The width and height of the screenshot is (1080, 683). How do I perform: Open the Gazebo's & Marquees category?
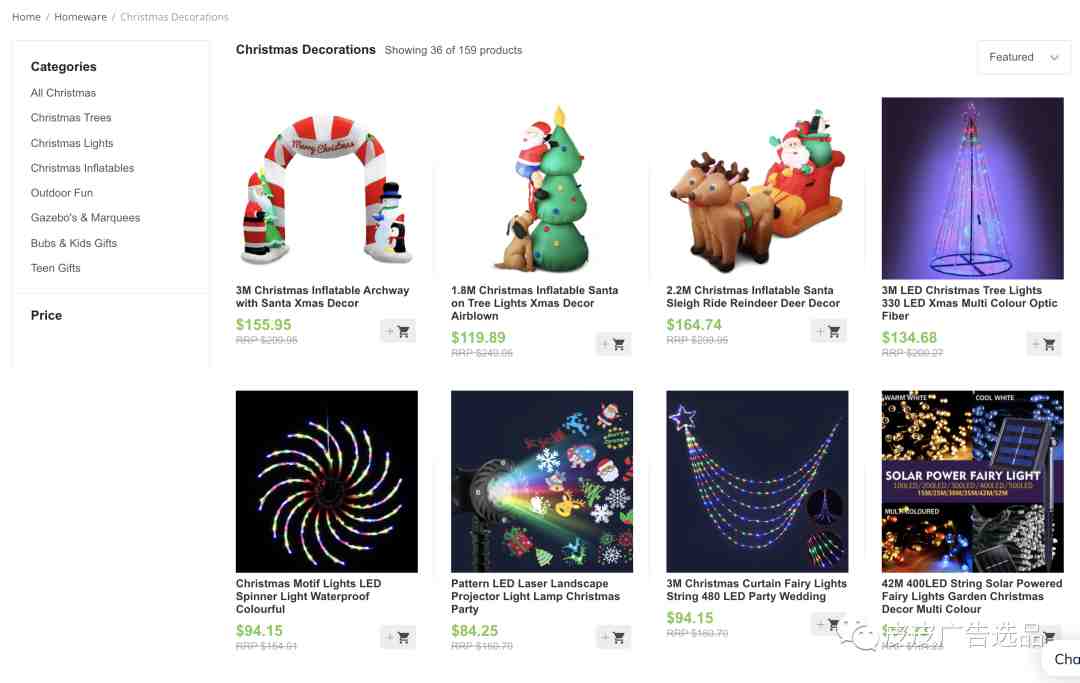85,218
